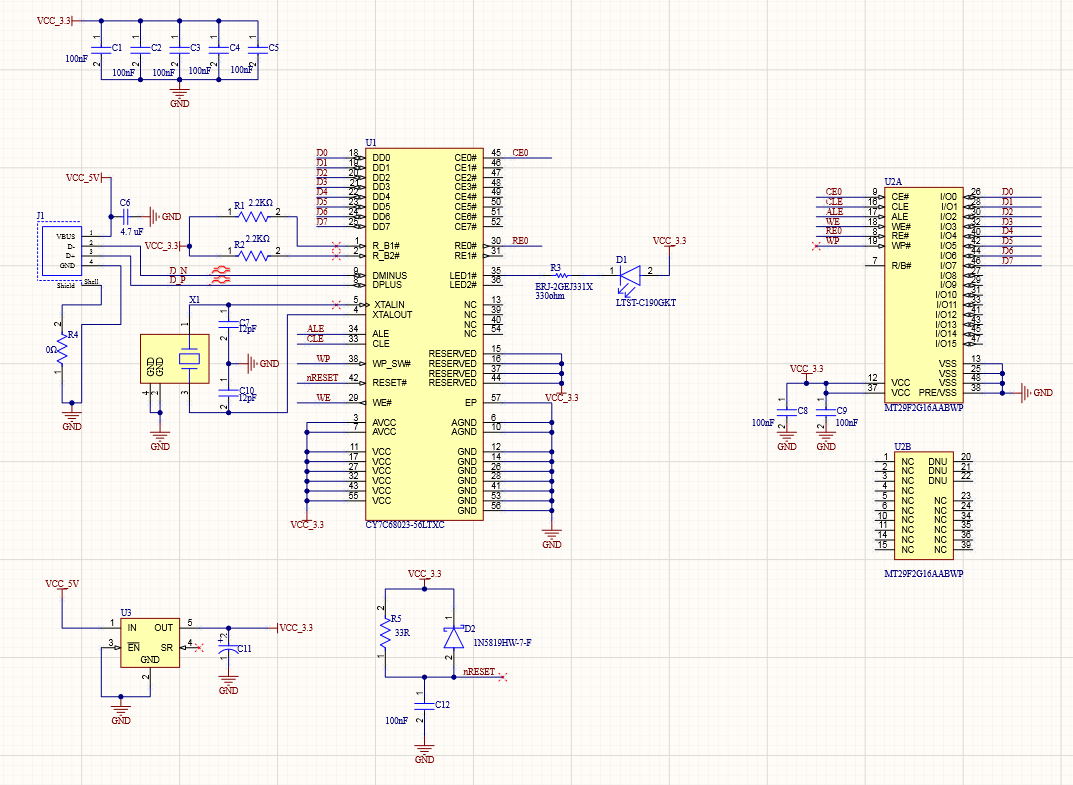Select the Schottky diode D2 1N5819HW-7-F

point(452,637)
